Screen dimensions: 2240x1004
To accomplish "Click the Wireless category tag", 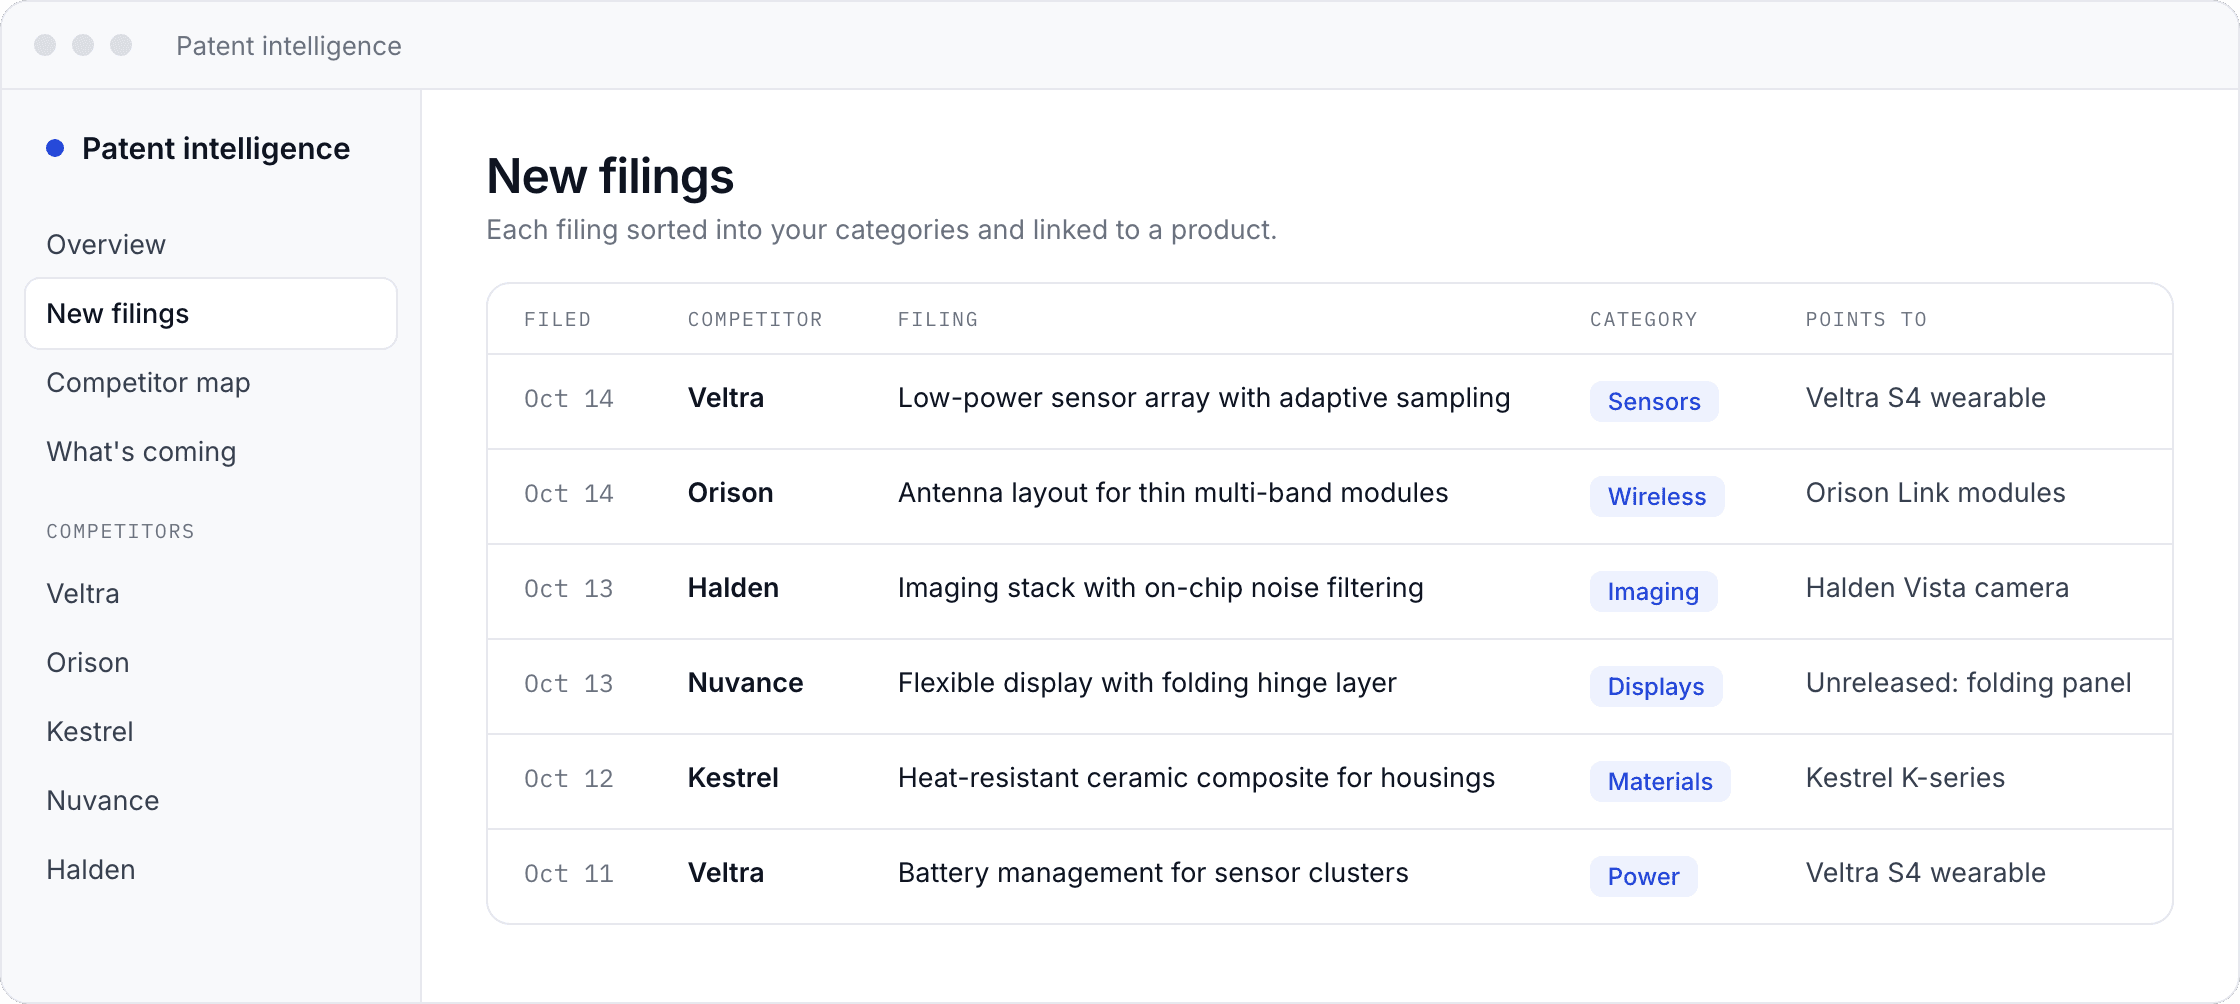I will tap(1657, 496).
